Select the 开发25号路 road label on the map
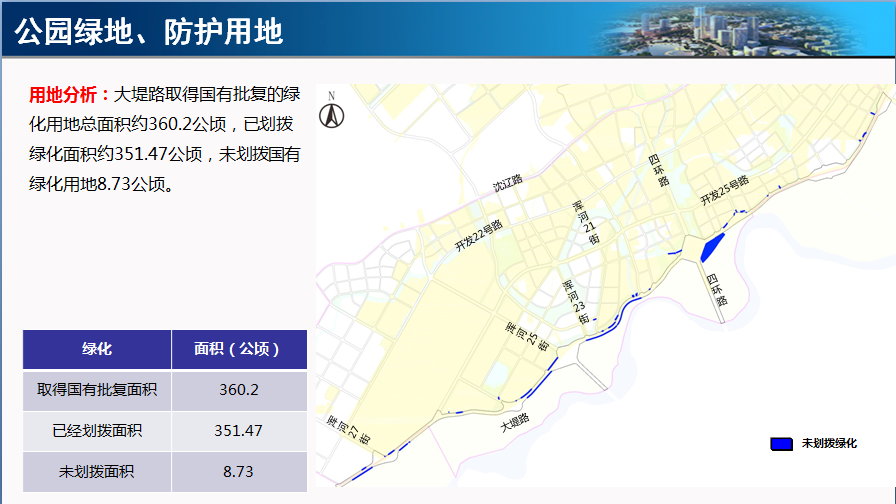Image resolution: width=896 pixels, height=504 pixels. coord(724,190)
